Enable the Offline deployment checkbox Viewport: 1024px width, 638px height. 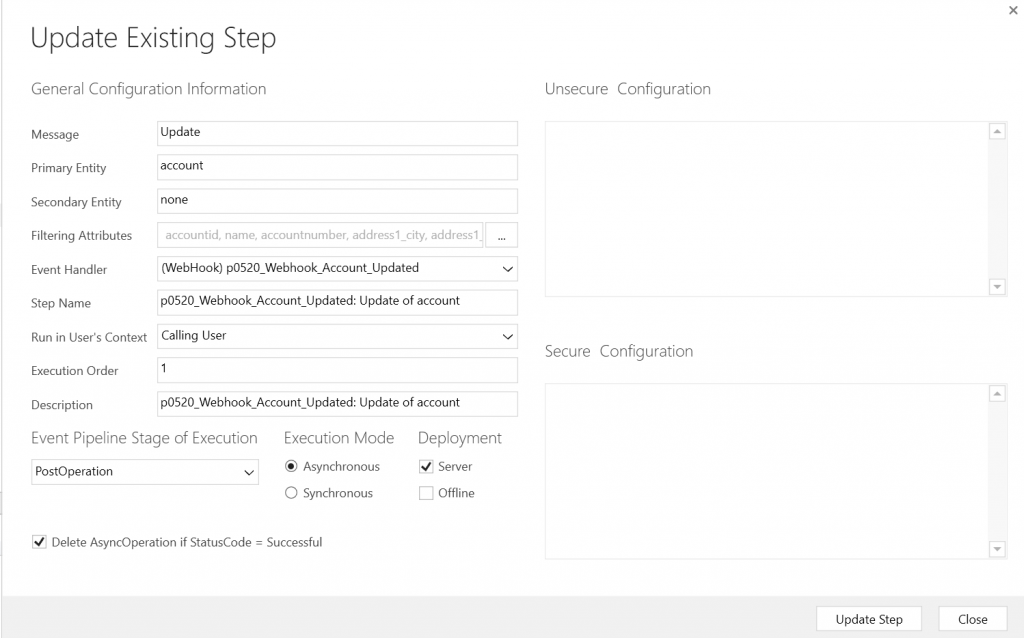click(426, 493)
